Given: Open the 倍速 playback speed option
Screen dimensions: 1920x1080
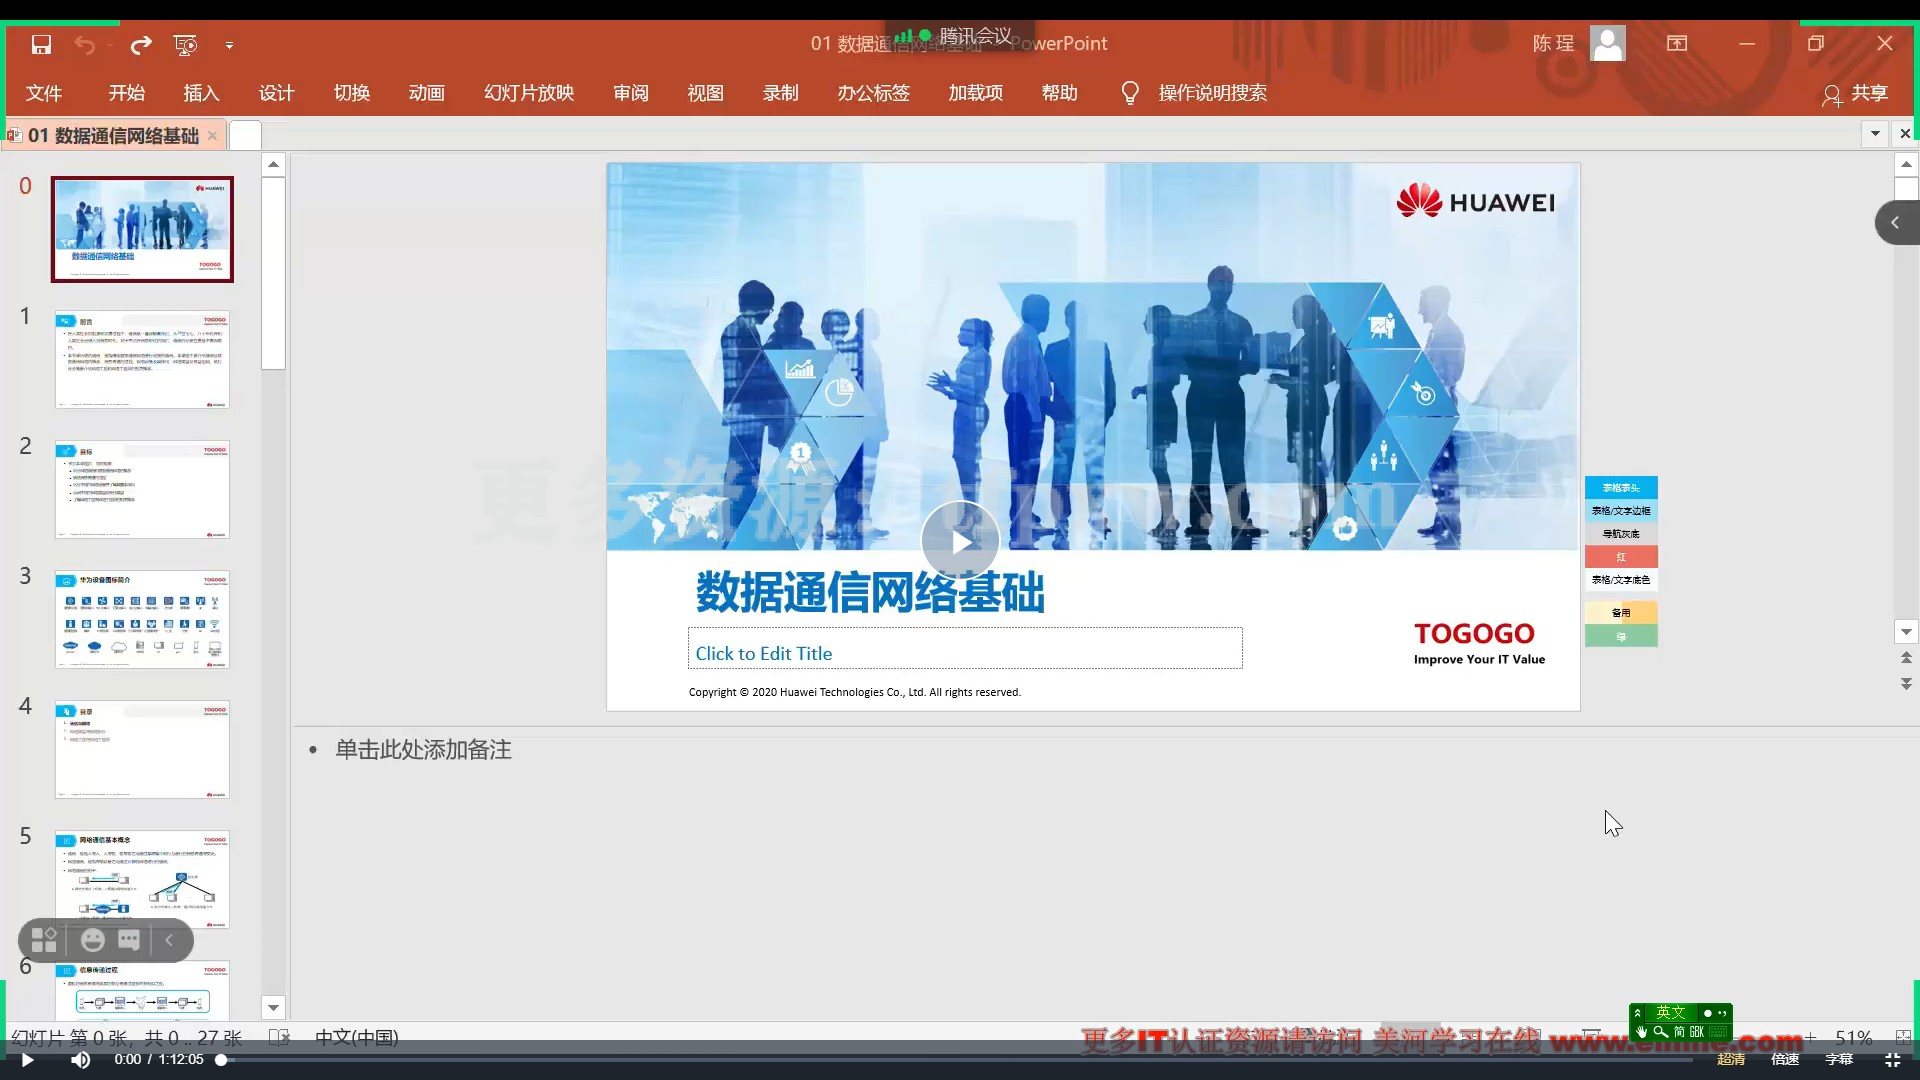Looking at the screenshot, I should (x=1784, y=1058).
